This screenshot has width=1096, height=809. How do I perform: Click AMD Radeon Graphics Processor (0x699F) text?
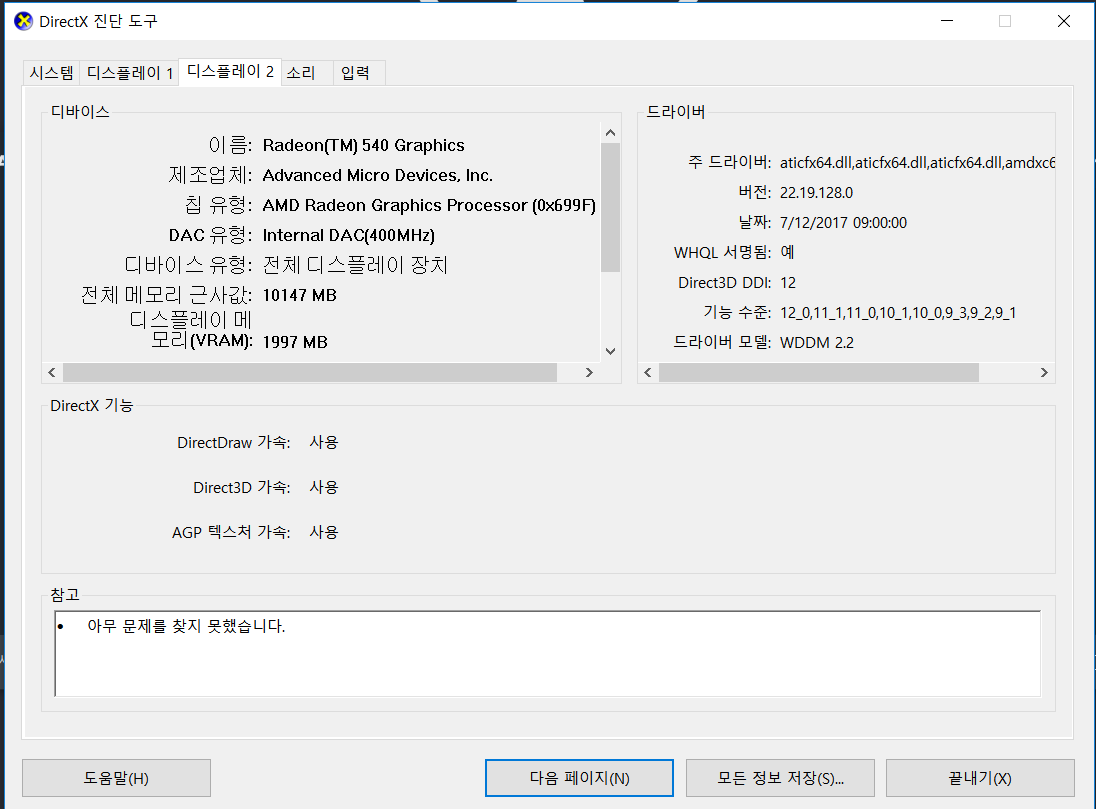429,206
